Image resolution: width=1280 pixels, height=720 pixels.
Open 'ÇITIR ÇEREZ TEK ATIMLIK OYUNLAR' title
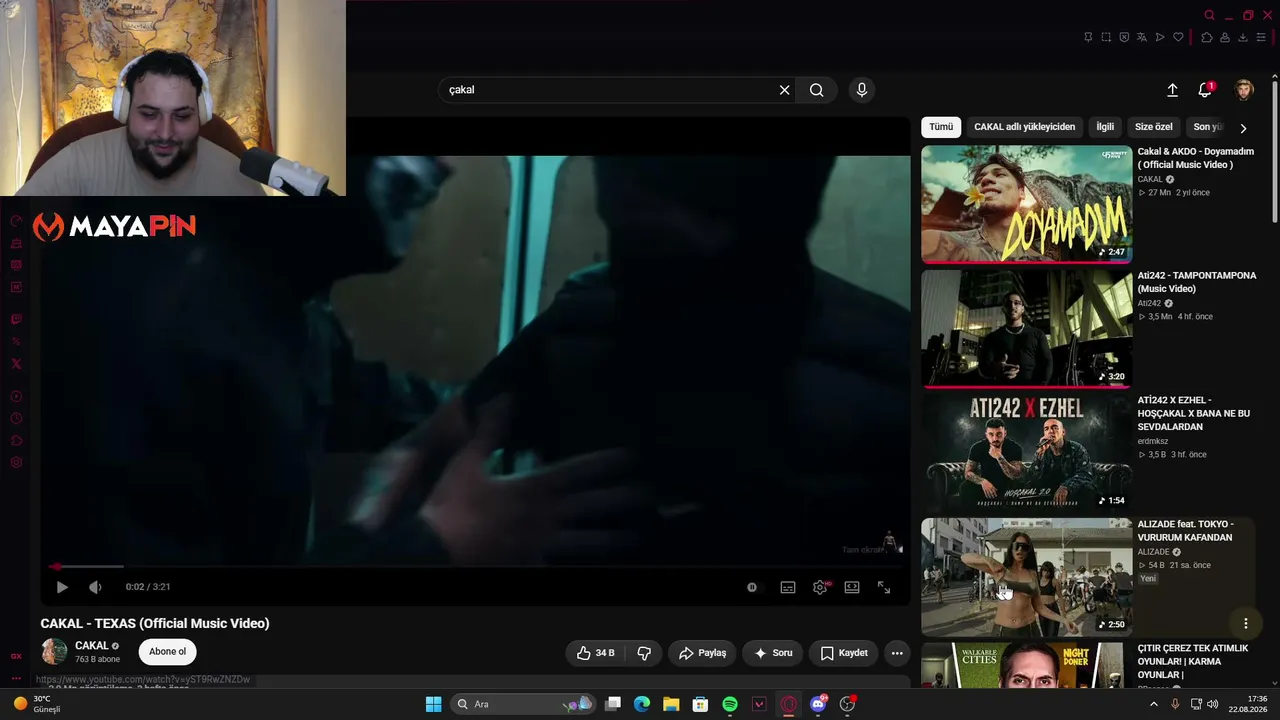(x=1193, y=662)
